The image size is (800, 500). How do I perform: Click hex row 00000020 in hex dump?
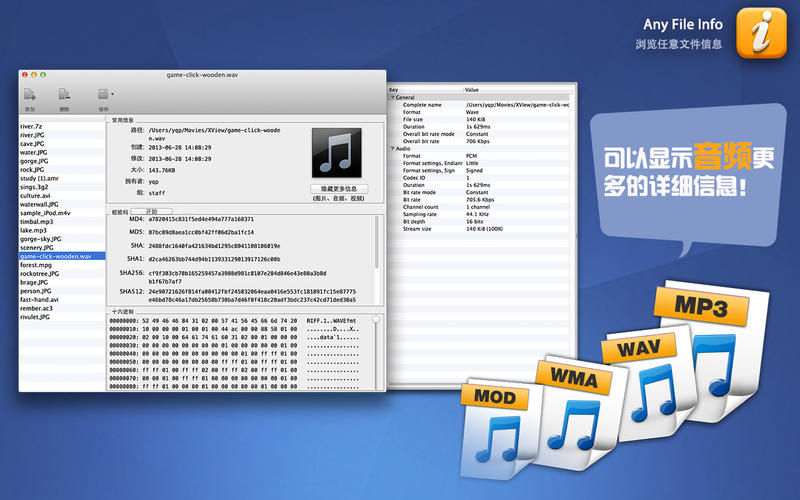click(x=233, y=337)
